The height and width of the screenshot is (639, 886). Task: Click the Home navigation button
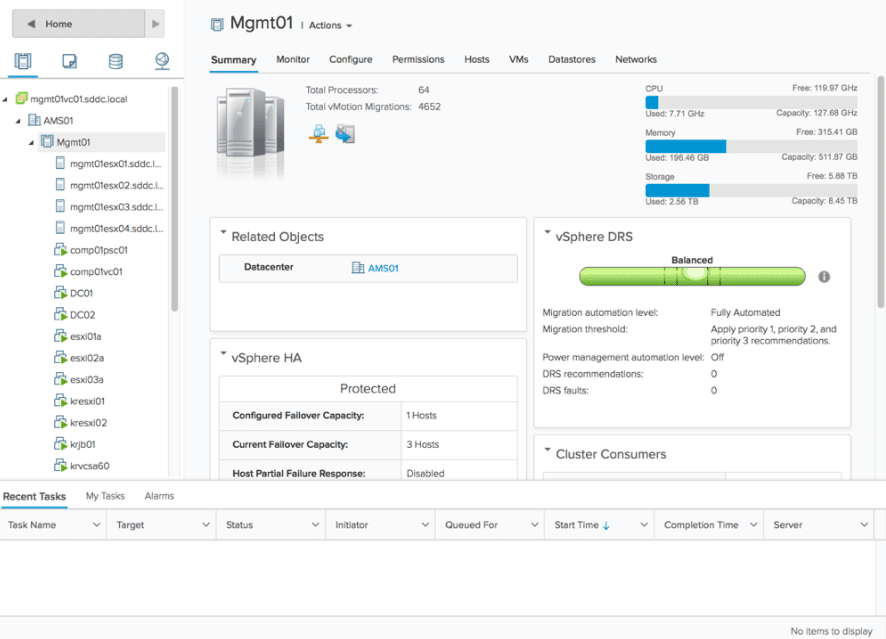click(79, 24)
